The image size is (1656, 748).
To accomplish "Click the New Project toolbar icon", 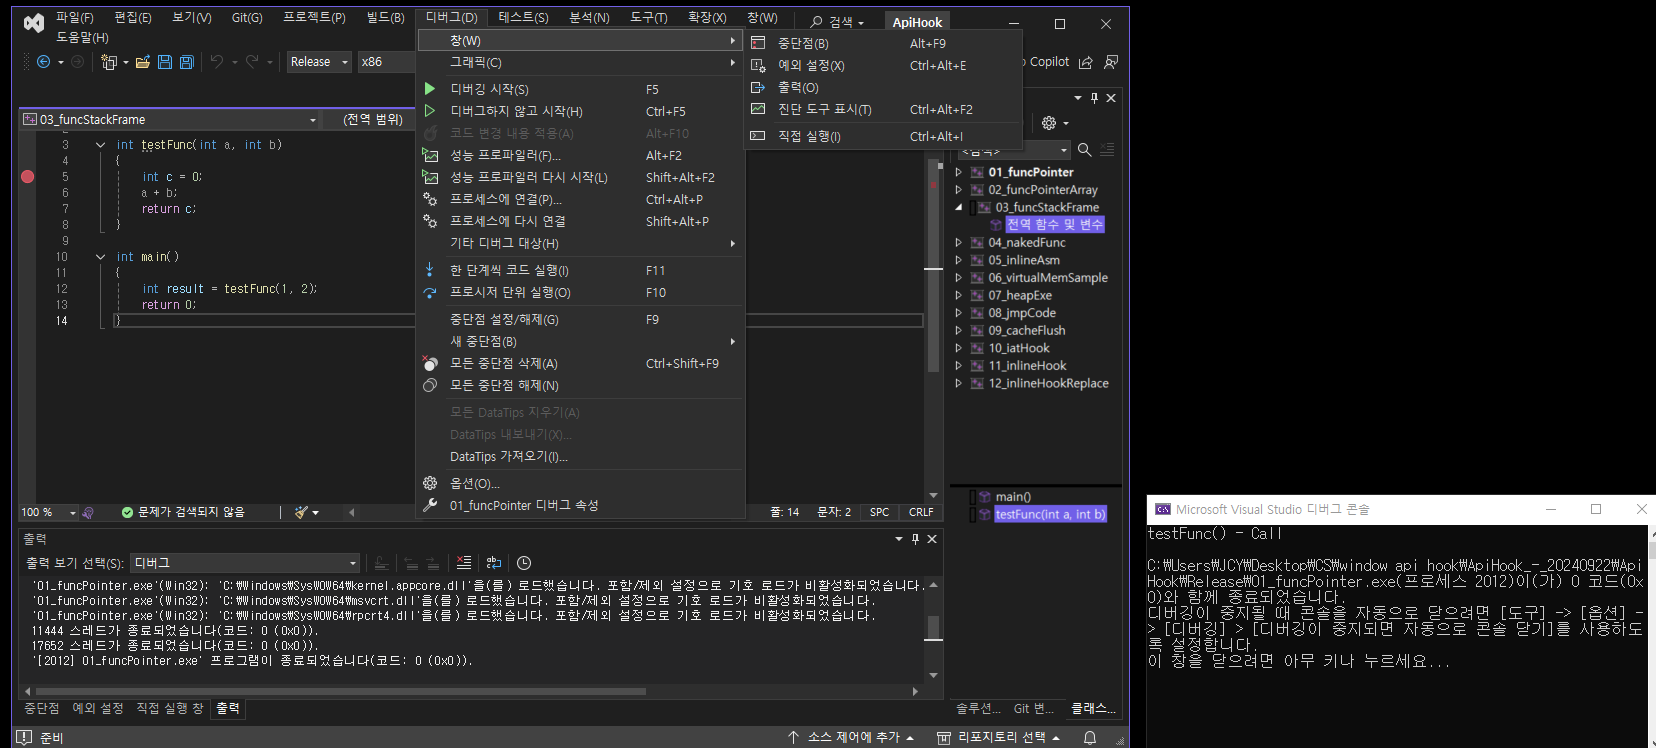I will tap(109, 62).
